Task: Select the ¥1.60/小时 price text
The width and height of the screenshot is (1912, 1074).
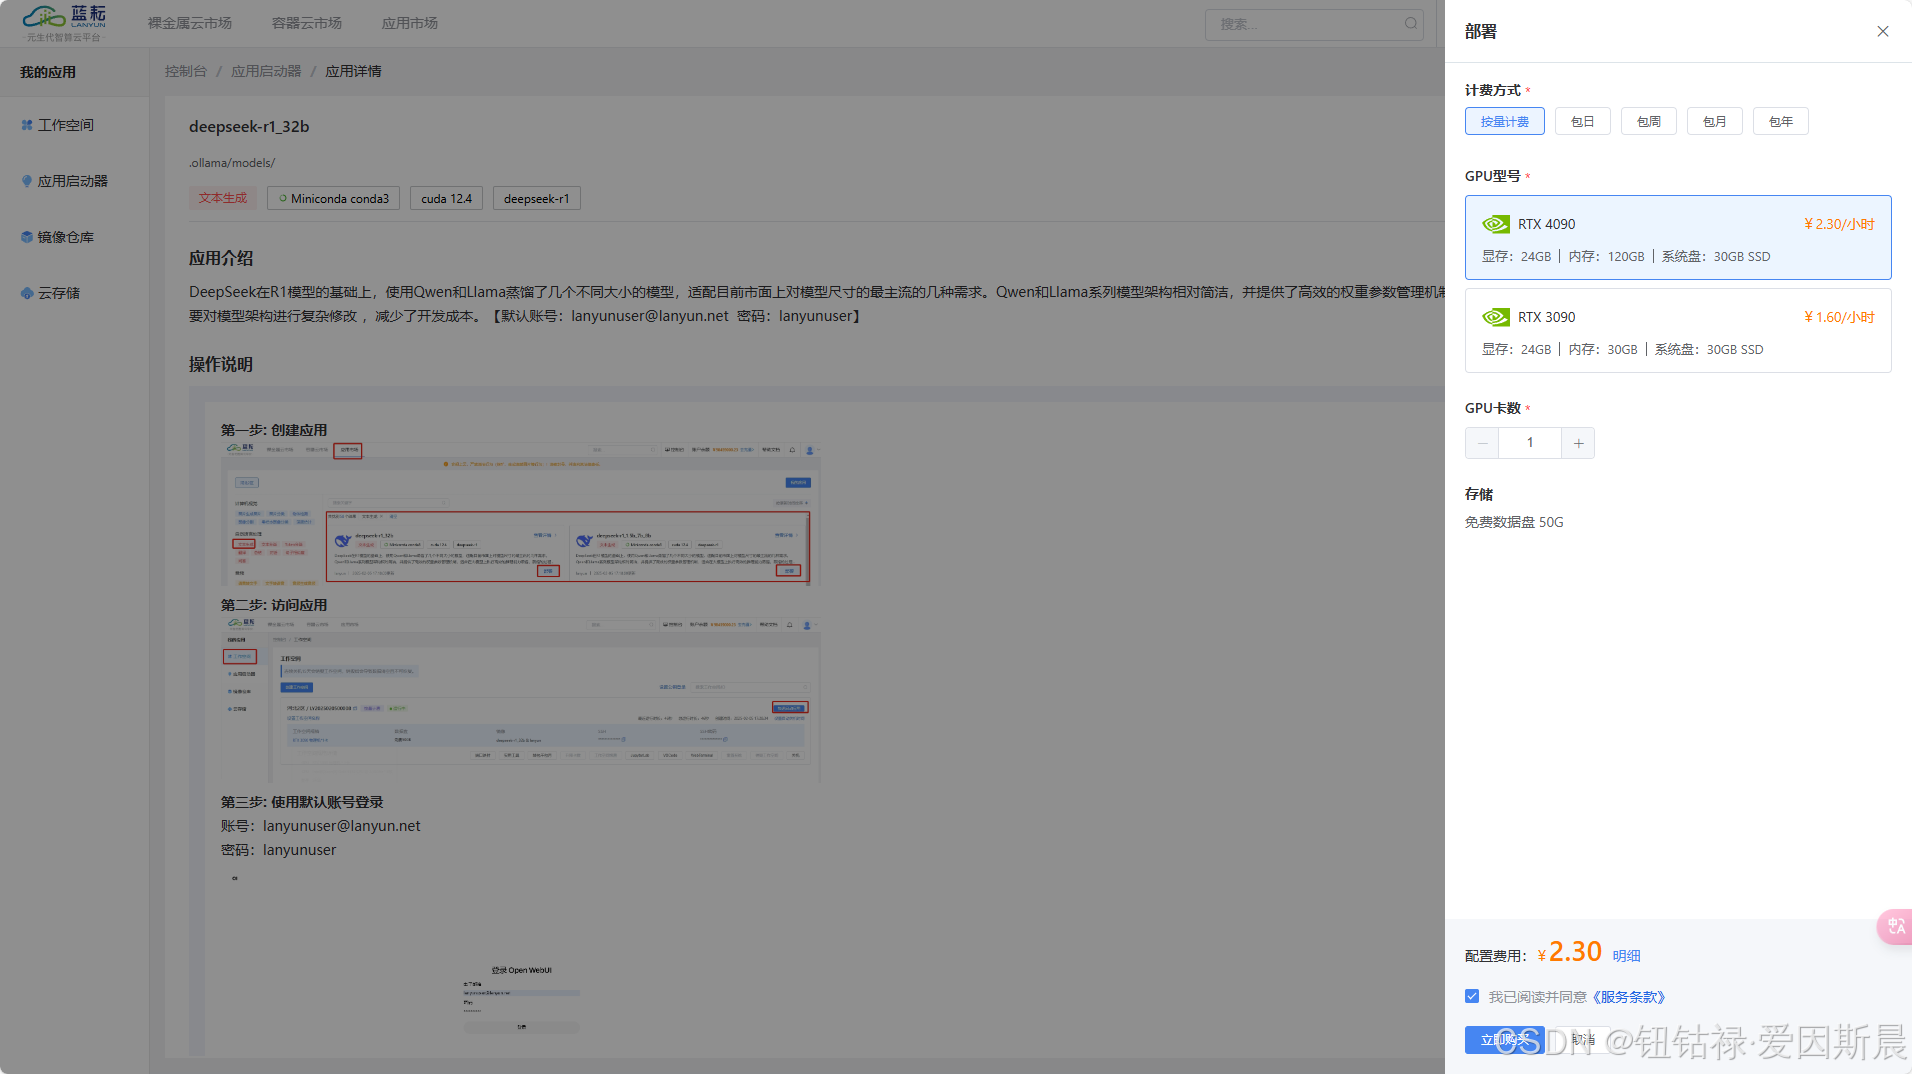Action: [1839, 317]
